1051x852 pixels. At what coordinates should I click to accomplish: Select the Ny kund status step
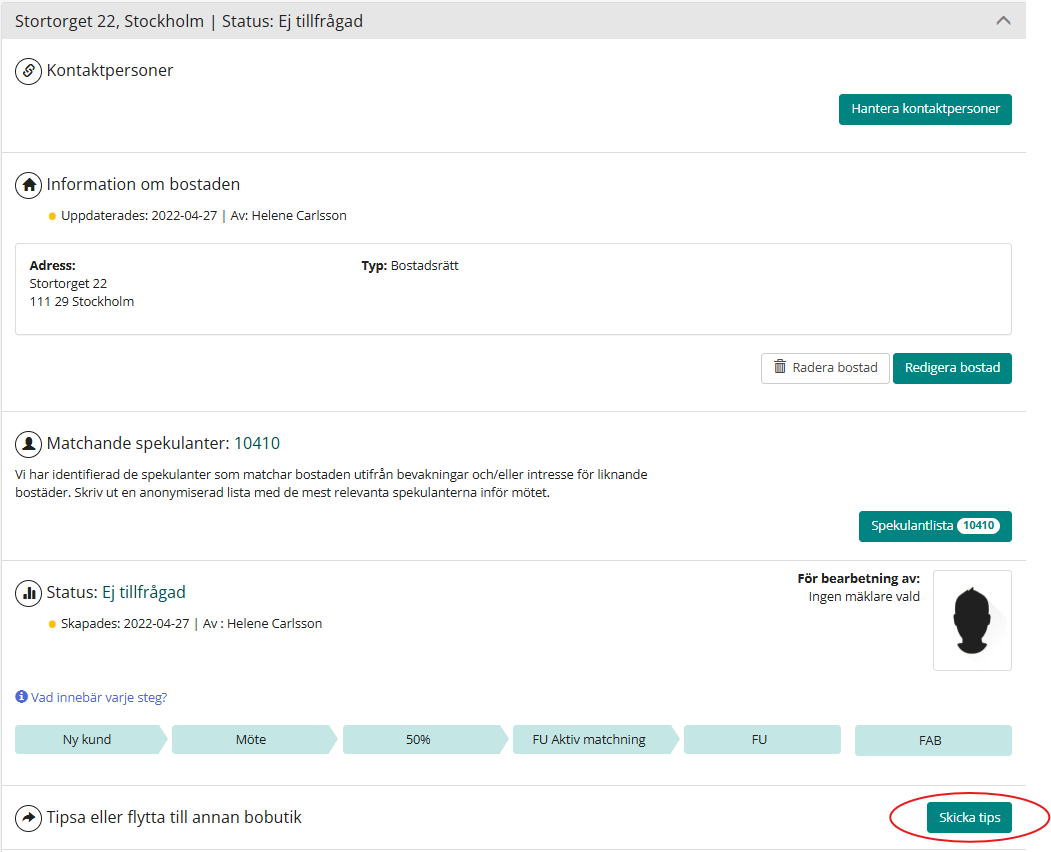point(87,740)
